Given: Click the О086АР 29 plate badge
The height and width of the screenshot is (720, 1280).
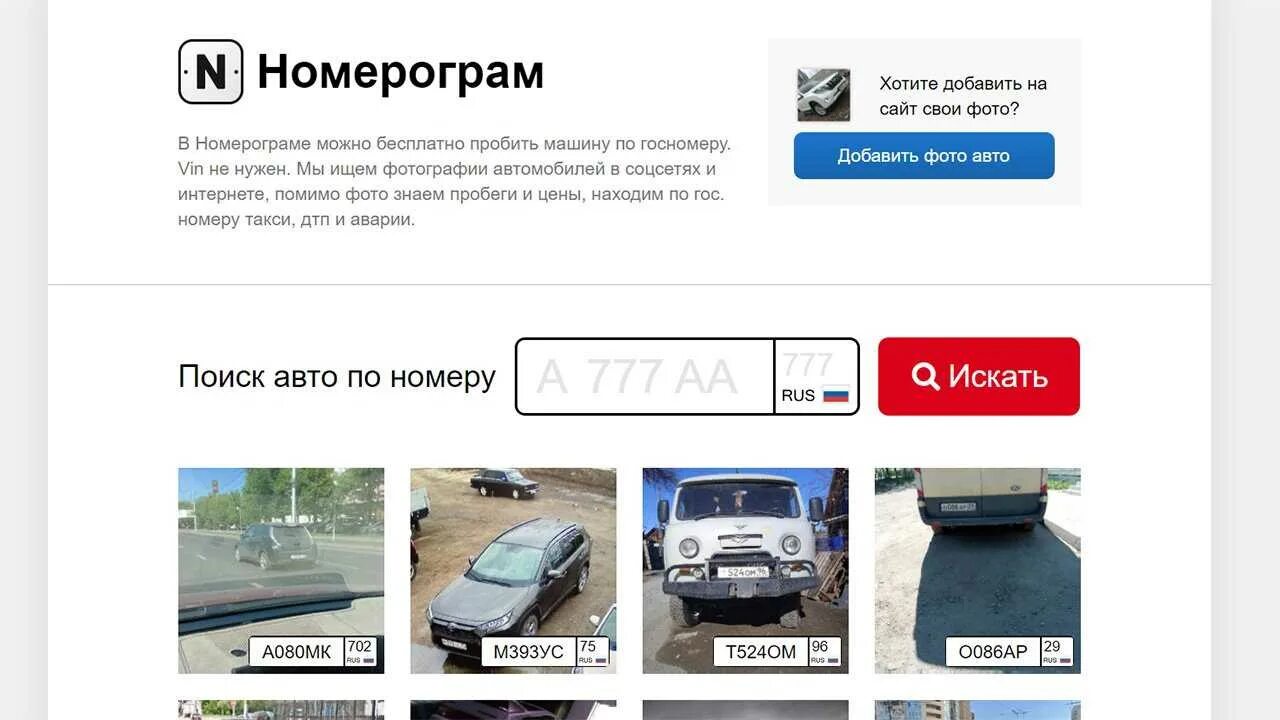Looking at the screenshot, I should [x=1009, y=652].
